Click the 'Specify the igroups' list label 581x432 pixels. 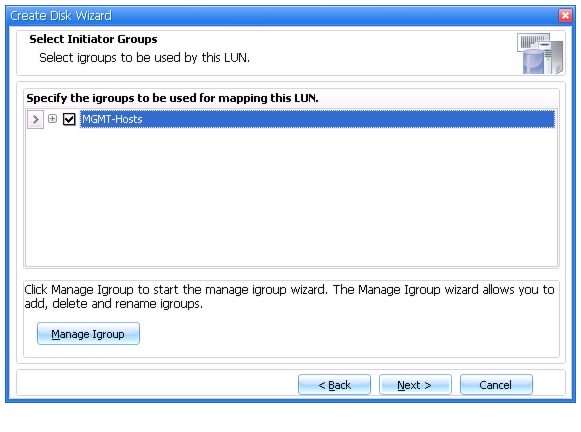click(172, 98)
